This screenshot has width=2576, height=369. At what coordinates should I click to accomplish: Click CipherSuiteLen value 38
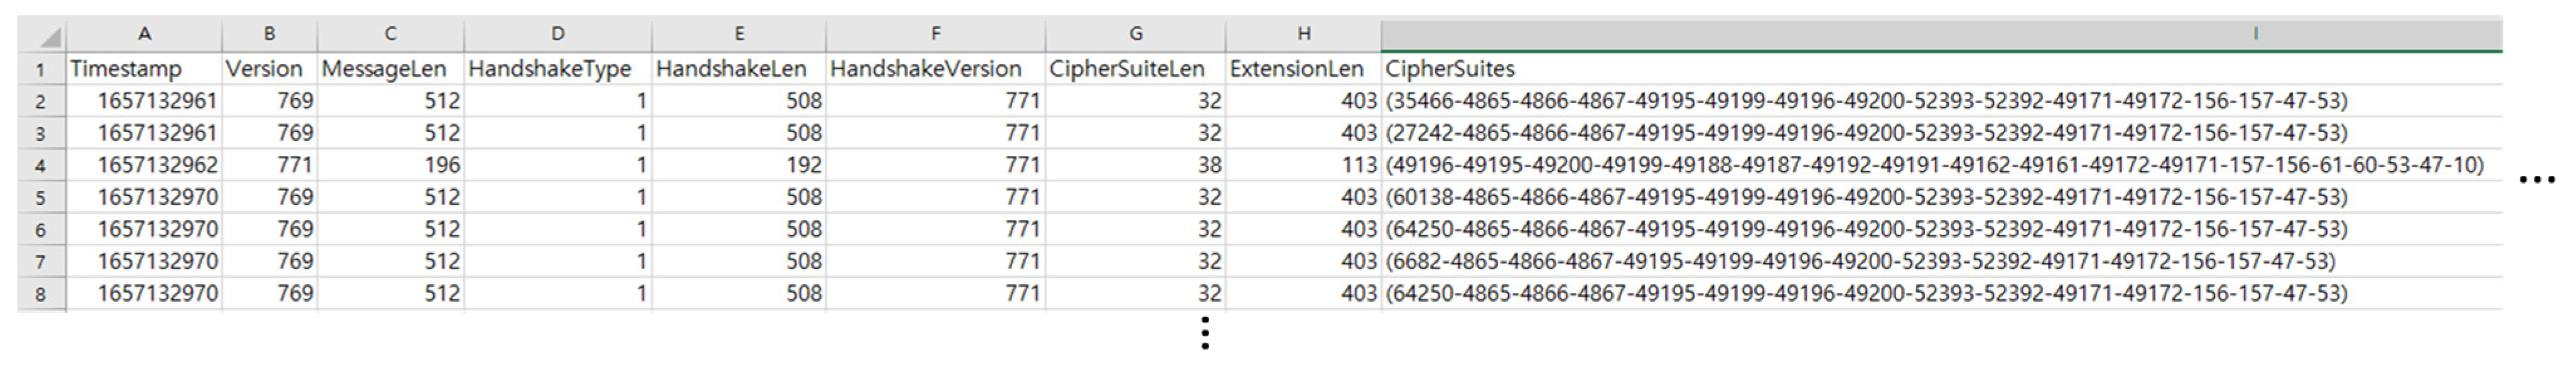click(x=1135, y=165)
